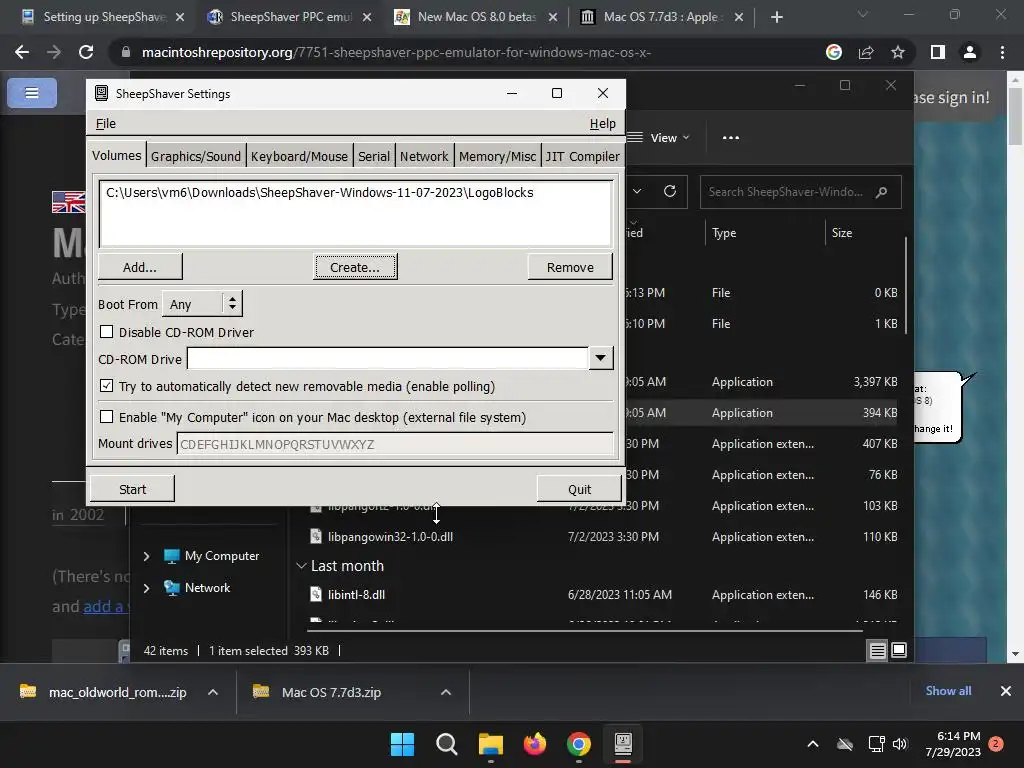Refresh the File Explorer folder
Viewport: 1024px width, 768px height.
[670, 191]
